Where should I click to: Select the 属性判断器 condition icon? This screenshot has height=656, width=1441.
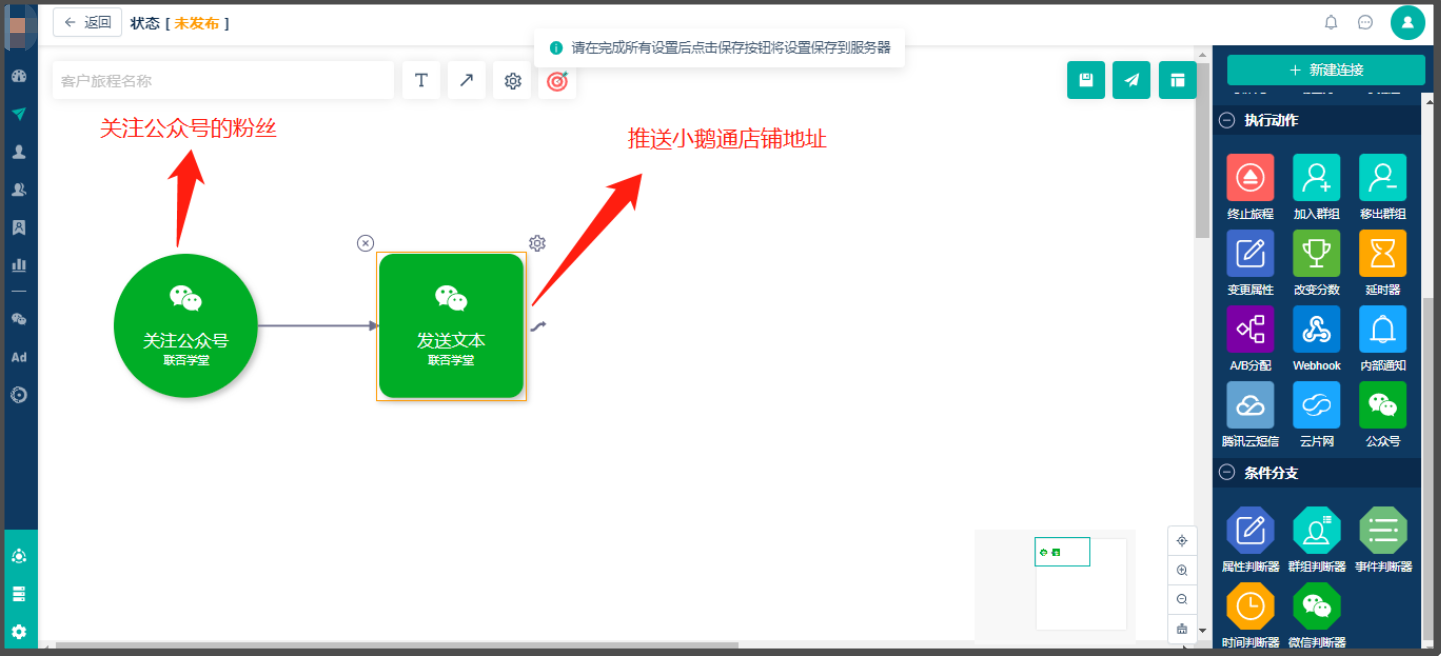point(1250,531)
